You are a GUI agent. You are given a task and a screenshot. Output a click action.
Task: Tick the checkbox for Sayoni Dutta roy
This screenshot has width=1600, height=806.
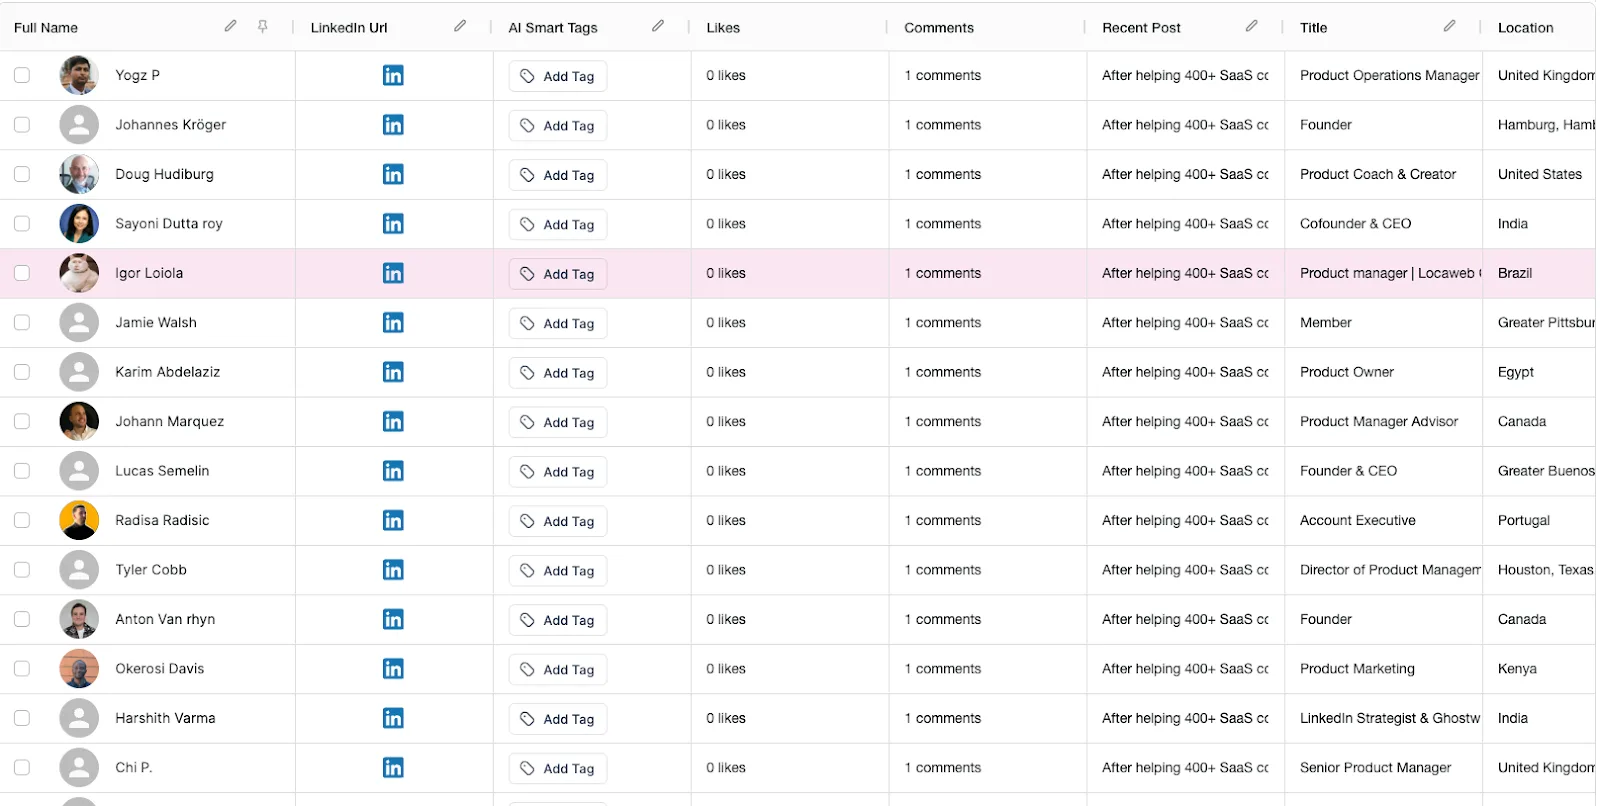(22, 224)
